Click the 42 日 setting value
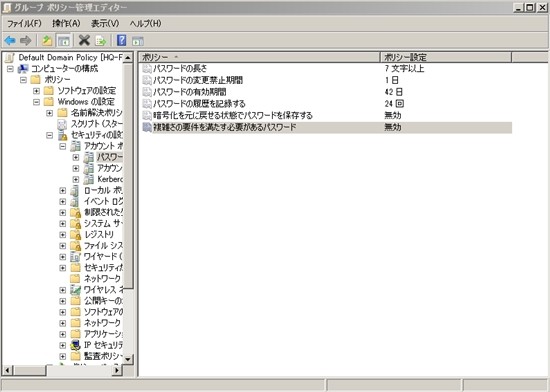Image resolution: width=550 pixels, height=392 pixels. pos(393,92)
